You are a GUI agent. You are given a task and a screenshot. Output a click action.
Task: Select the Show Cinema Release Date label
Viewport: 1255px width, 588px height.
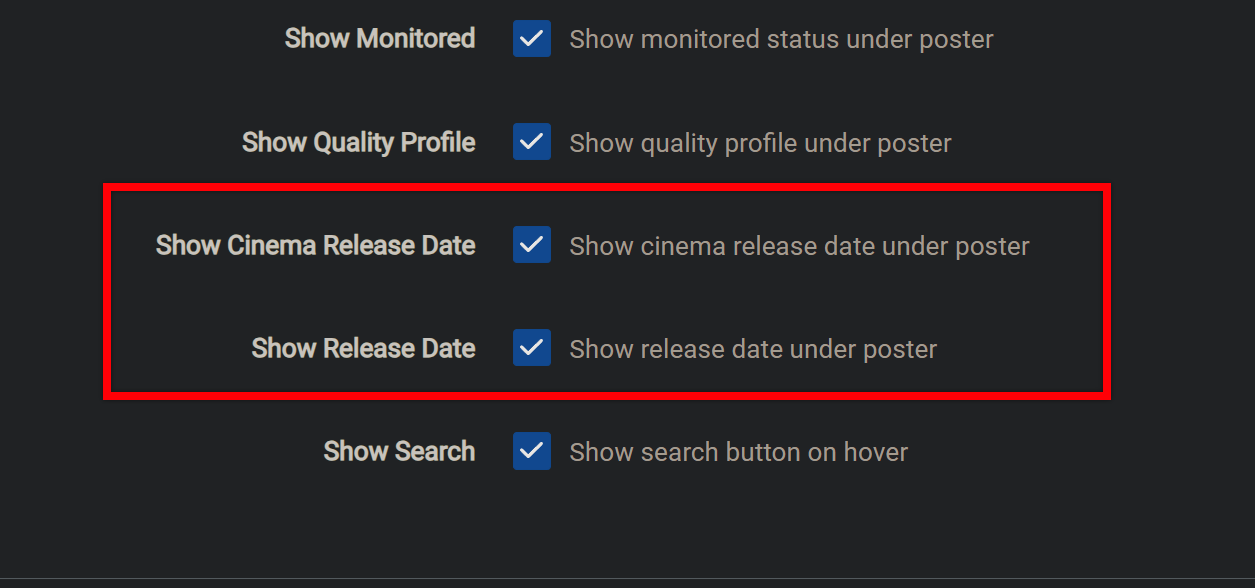(x=315, y=245)
